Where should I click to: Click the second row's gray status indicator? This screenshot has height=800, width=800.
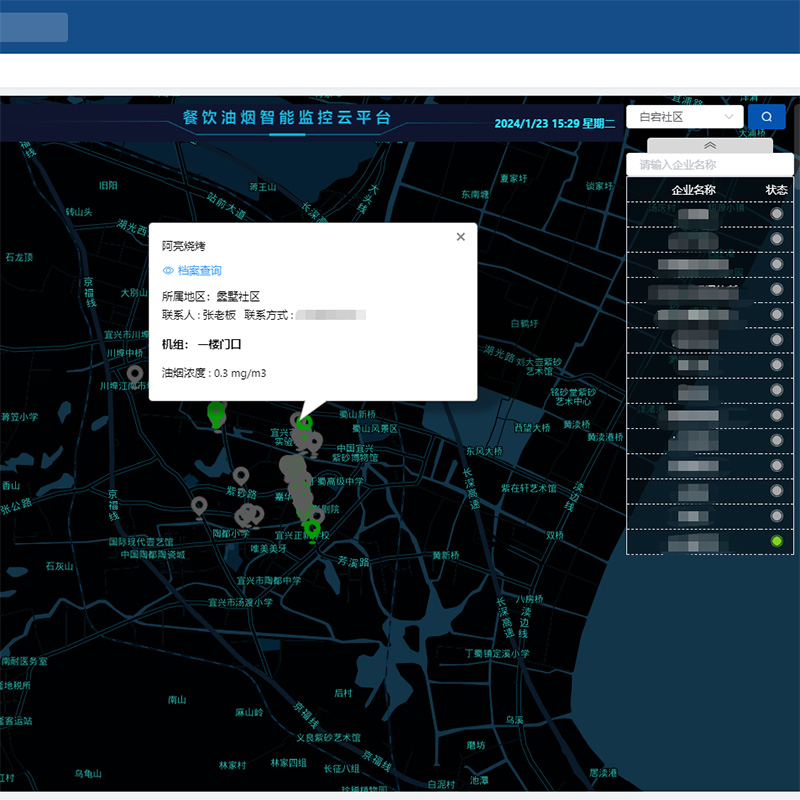coord(776,239)
